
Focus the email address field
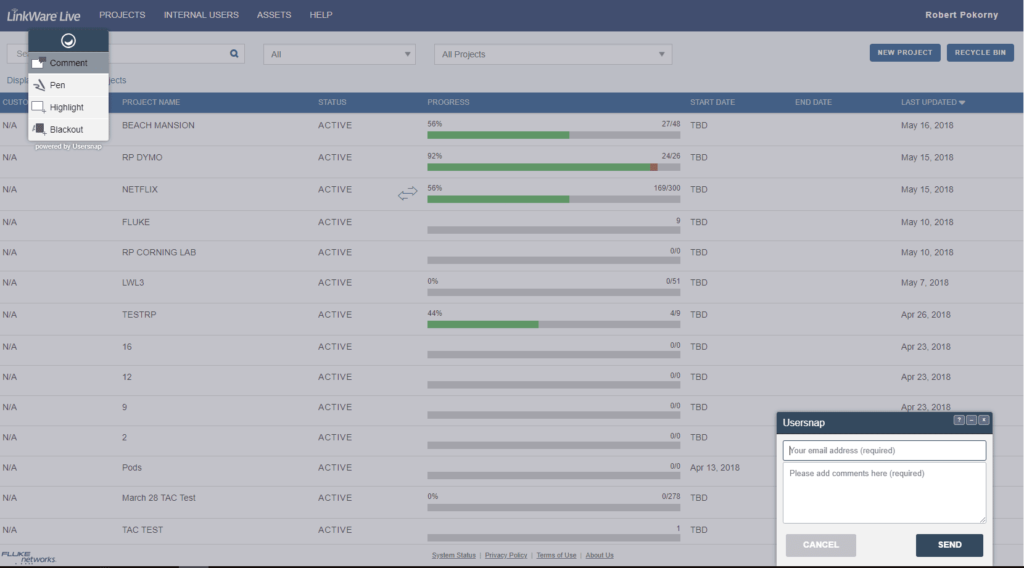(x=884, y=450)
